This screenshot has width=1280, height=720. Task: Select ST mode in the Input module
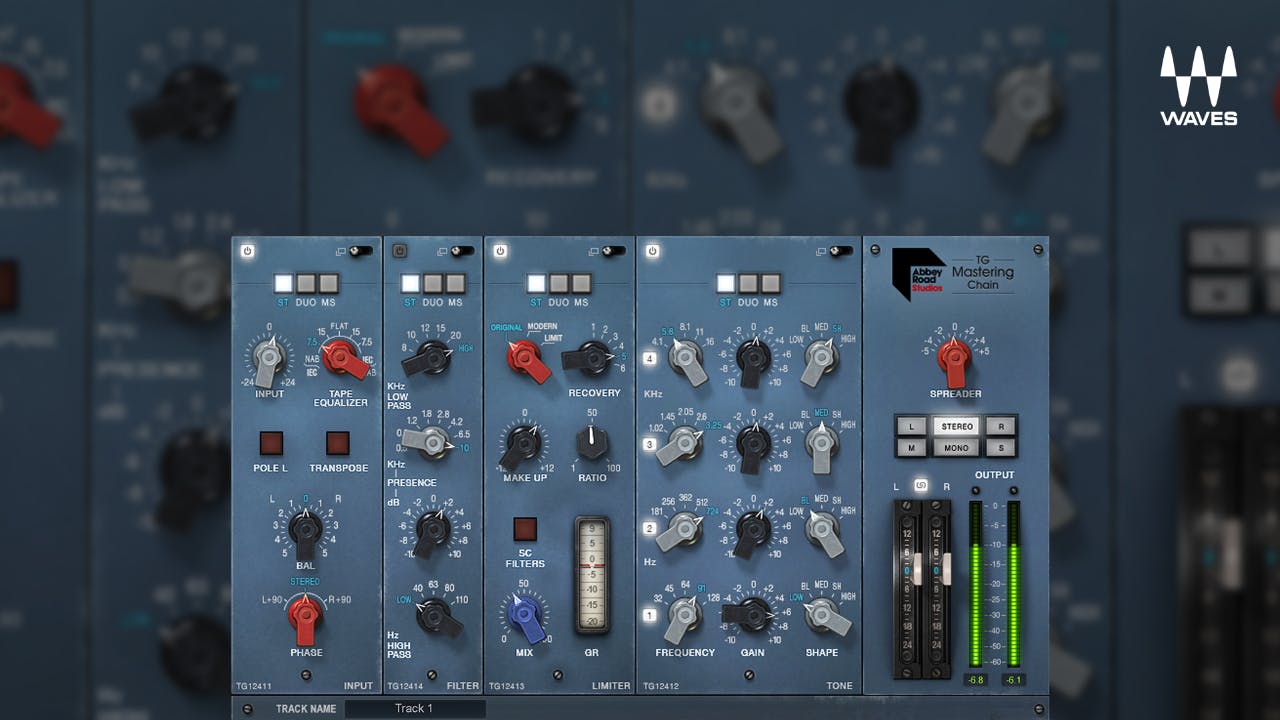click(284, 283)
